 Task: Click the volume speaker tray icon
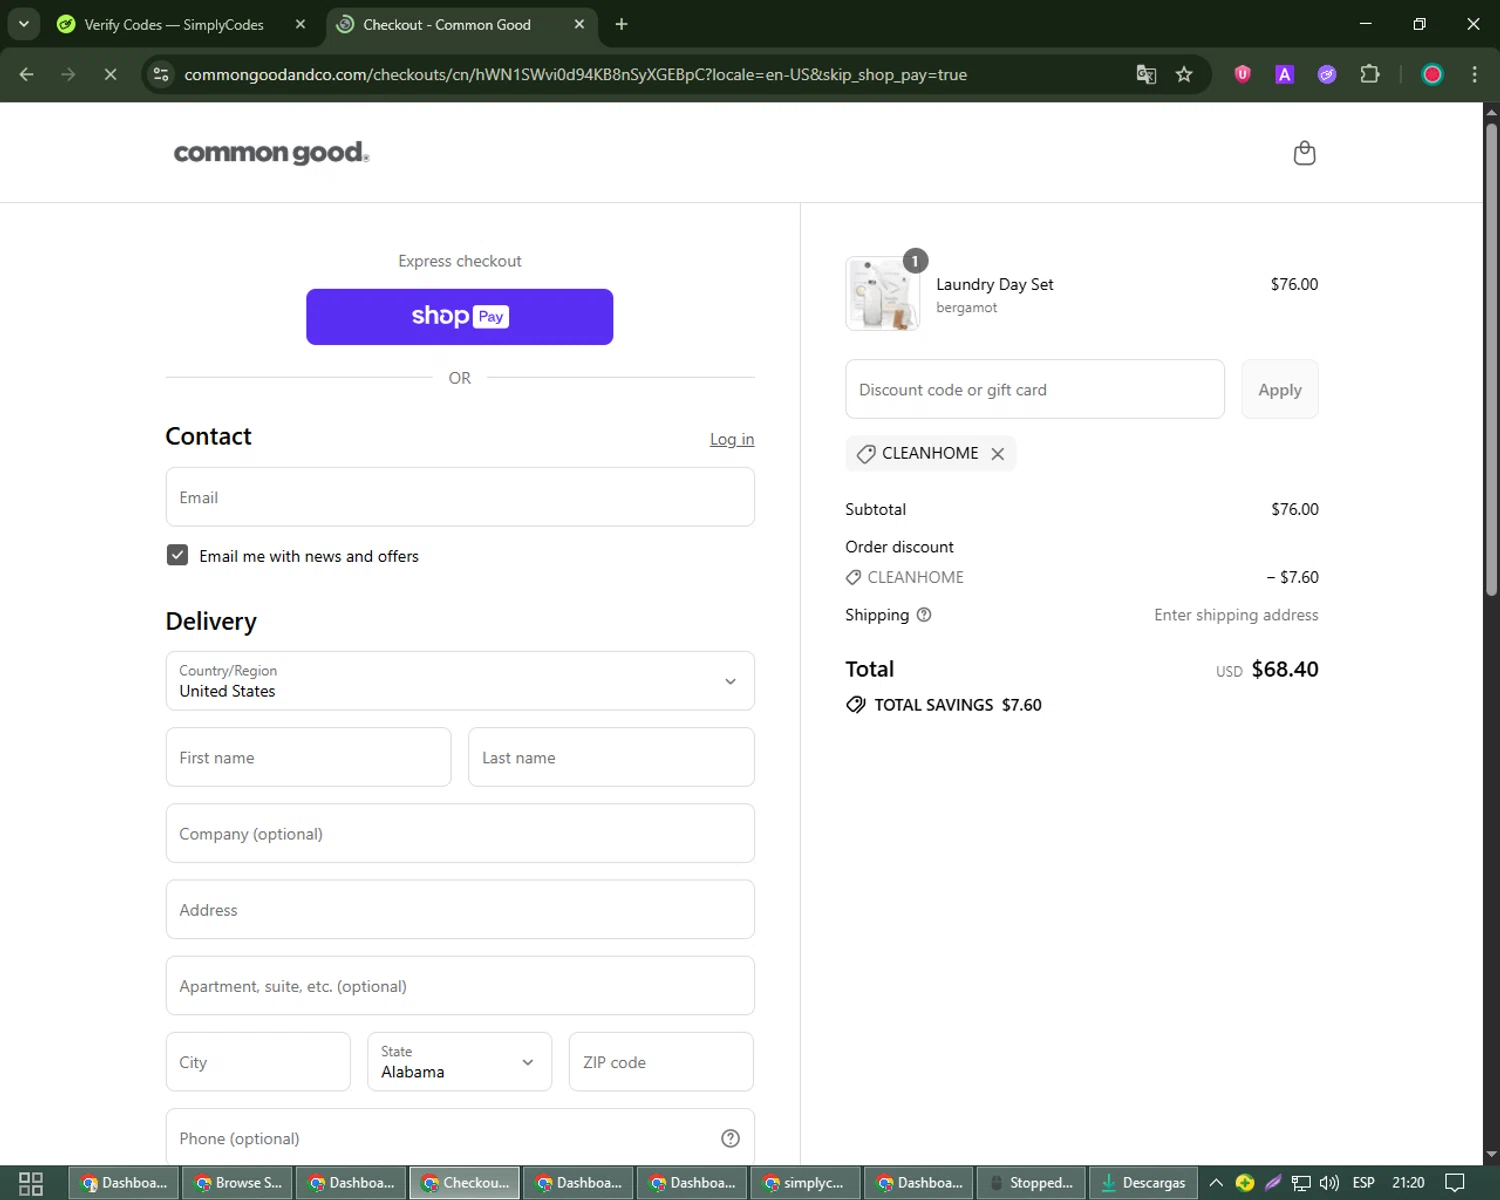tap(1329, 1183)
